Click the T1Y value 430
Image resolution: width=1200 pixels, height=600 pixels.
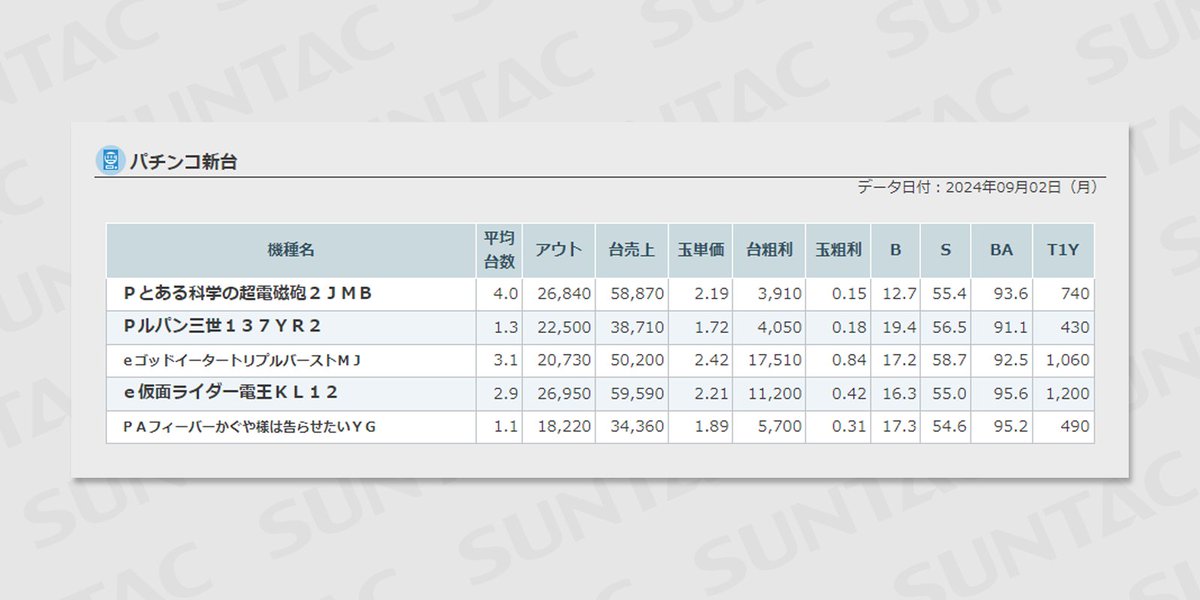point(1076,327)
